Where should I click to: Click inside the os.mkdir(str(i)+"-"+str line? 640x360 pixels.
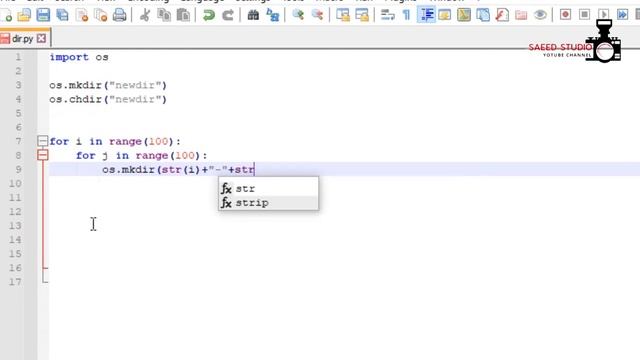[x=178, y=169]
